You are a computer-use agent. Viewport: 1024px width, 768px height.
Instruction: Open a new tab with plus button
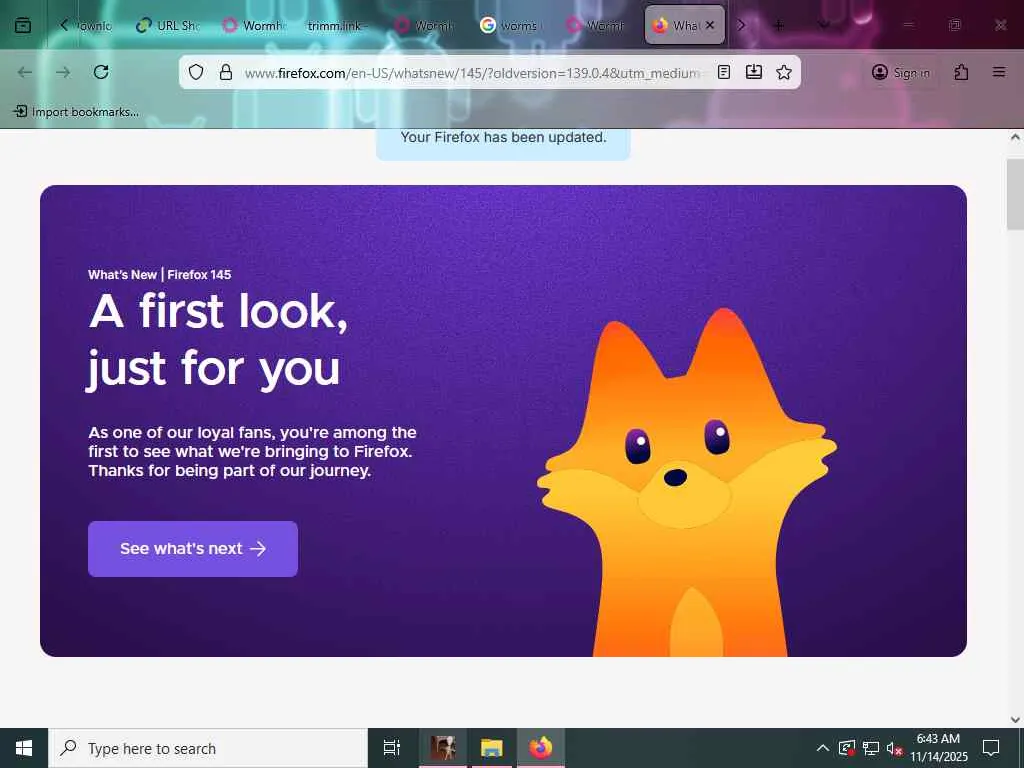click(778, 25)
